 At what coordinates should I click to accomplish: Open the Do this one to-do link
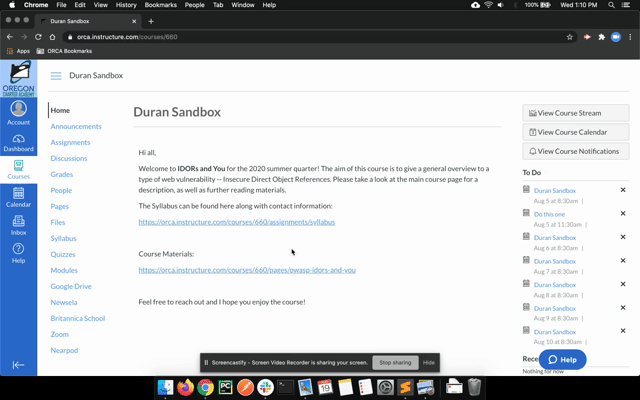(549, 214)
